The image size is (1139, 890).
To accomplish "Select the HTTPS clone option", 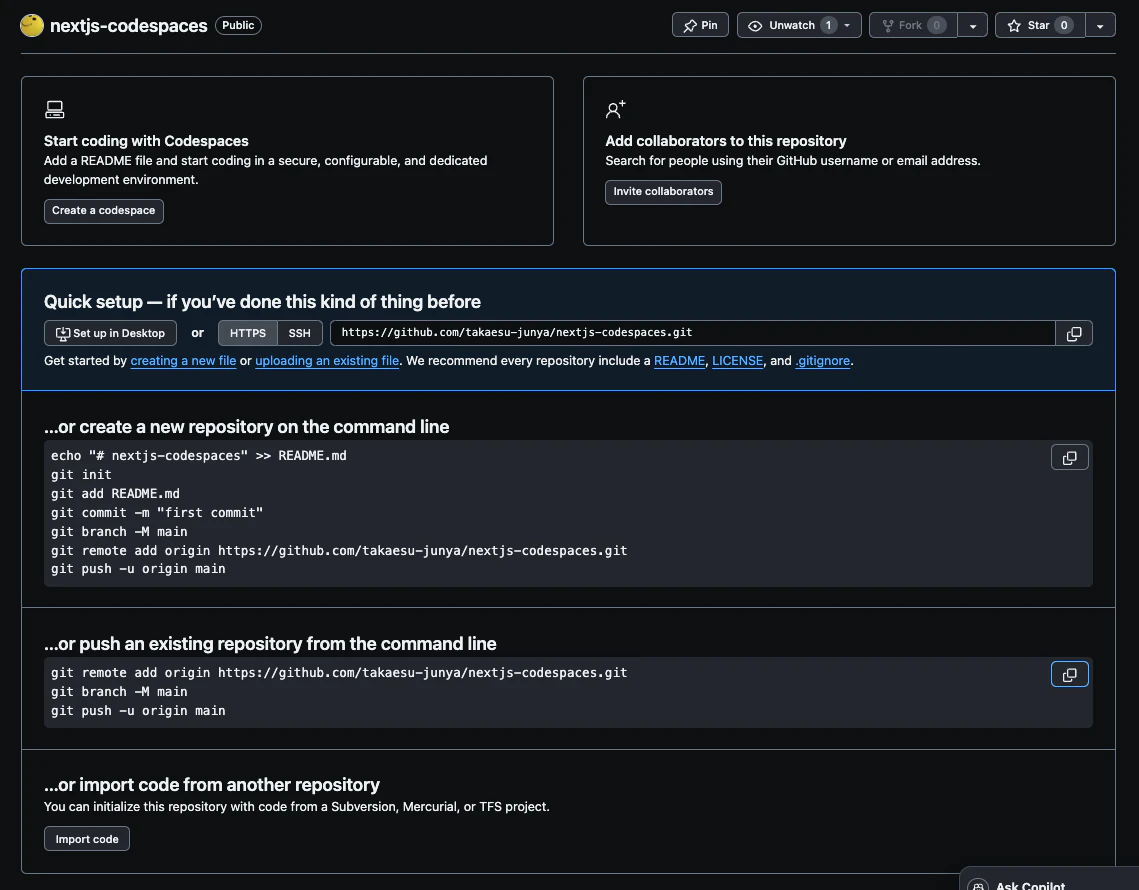I will [x=248, y=333].
